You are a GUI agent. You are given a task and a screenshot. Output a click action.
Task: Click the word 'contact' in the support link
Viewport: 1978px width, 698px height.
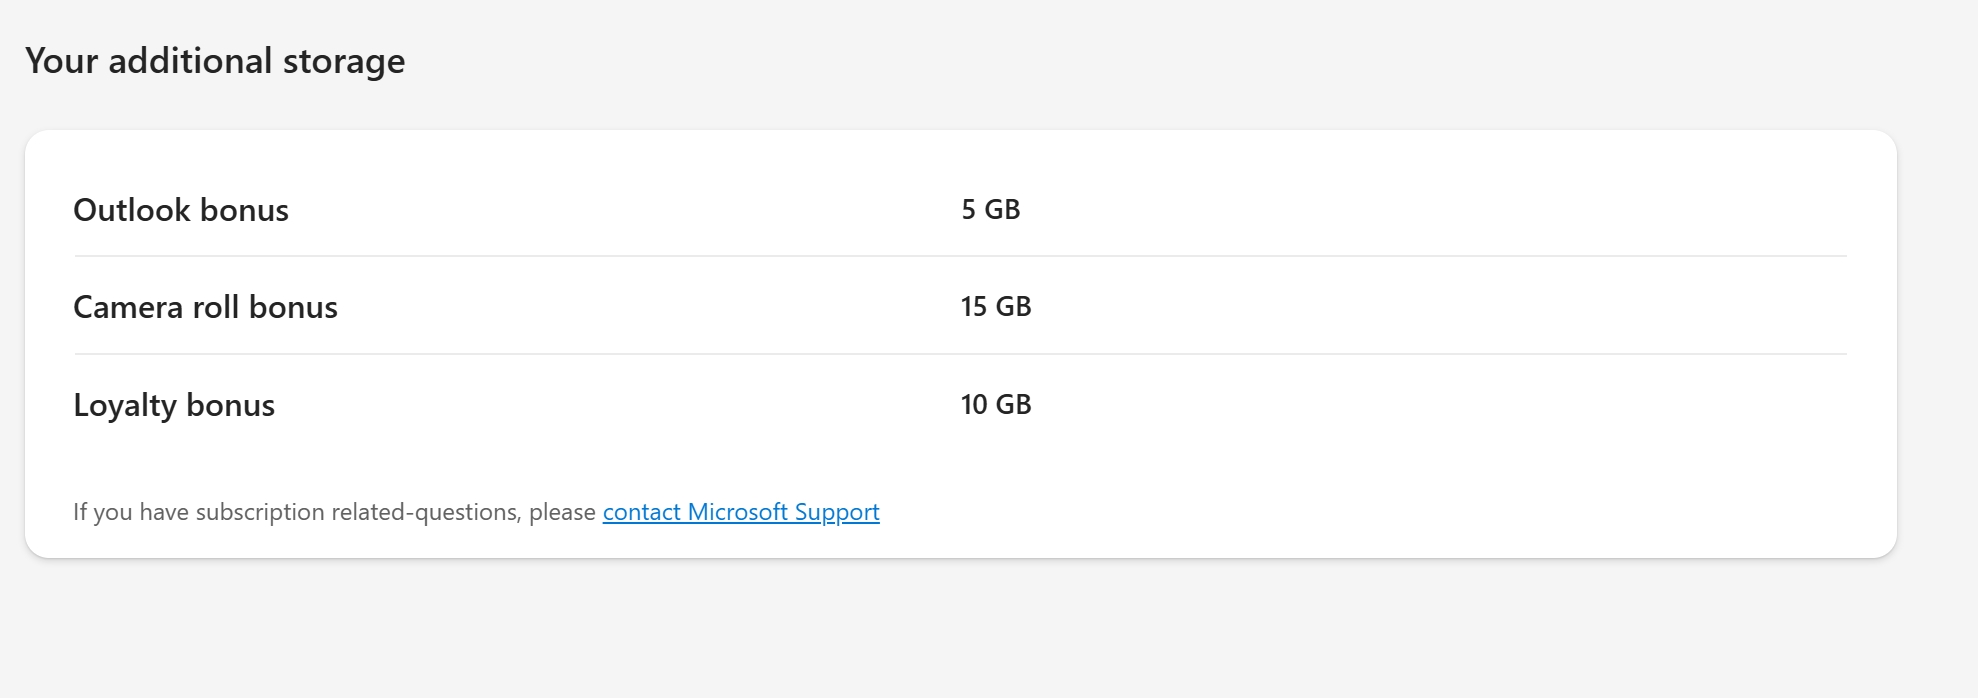coord(641,512)
